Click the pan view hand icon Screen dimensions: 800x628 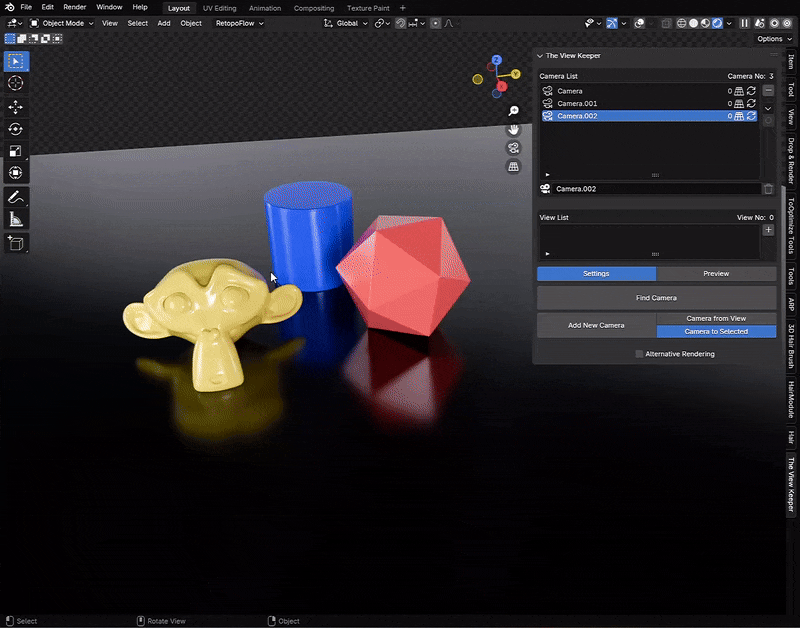coord(513,130)
